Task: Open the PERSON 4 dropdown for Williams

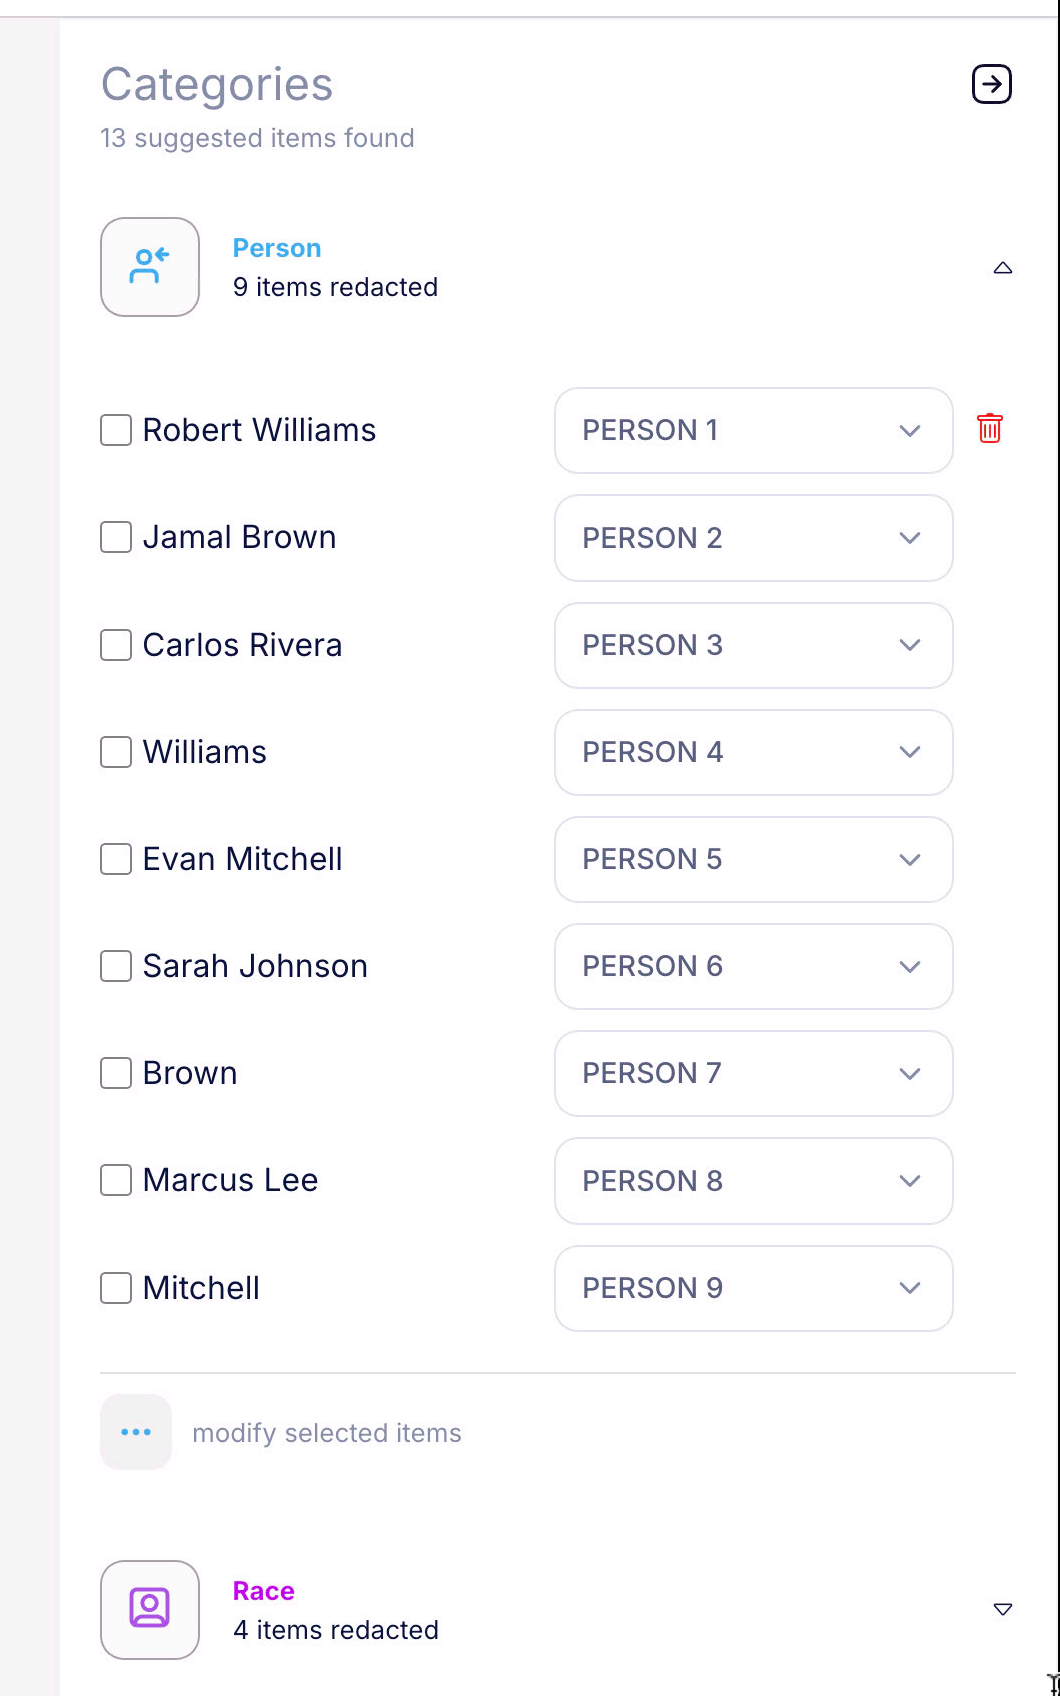Action: click(x=754, y=752)
